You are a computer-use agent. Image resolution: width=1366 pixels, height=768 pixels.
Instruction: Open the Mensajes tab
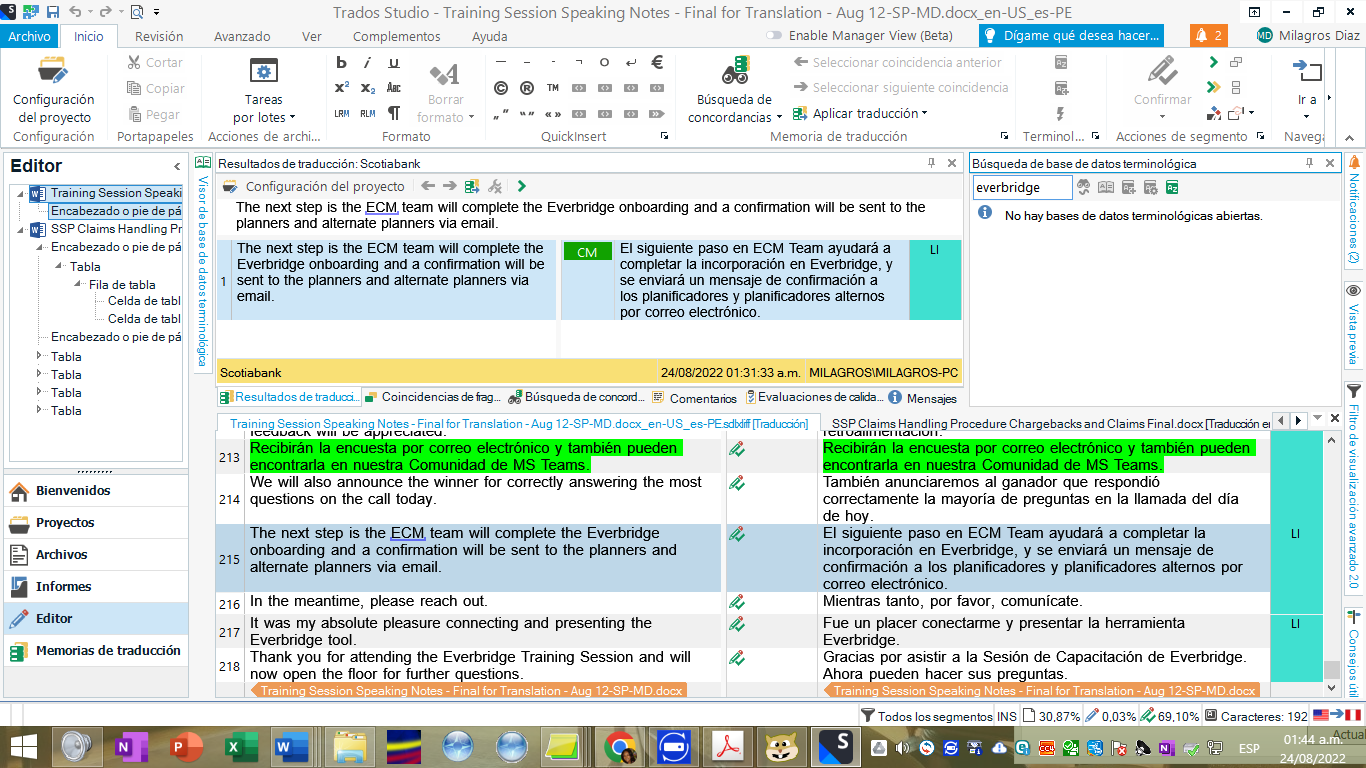(922, 398)
